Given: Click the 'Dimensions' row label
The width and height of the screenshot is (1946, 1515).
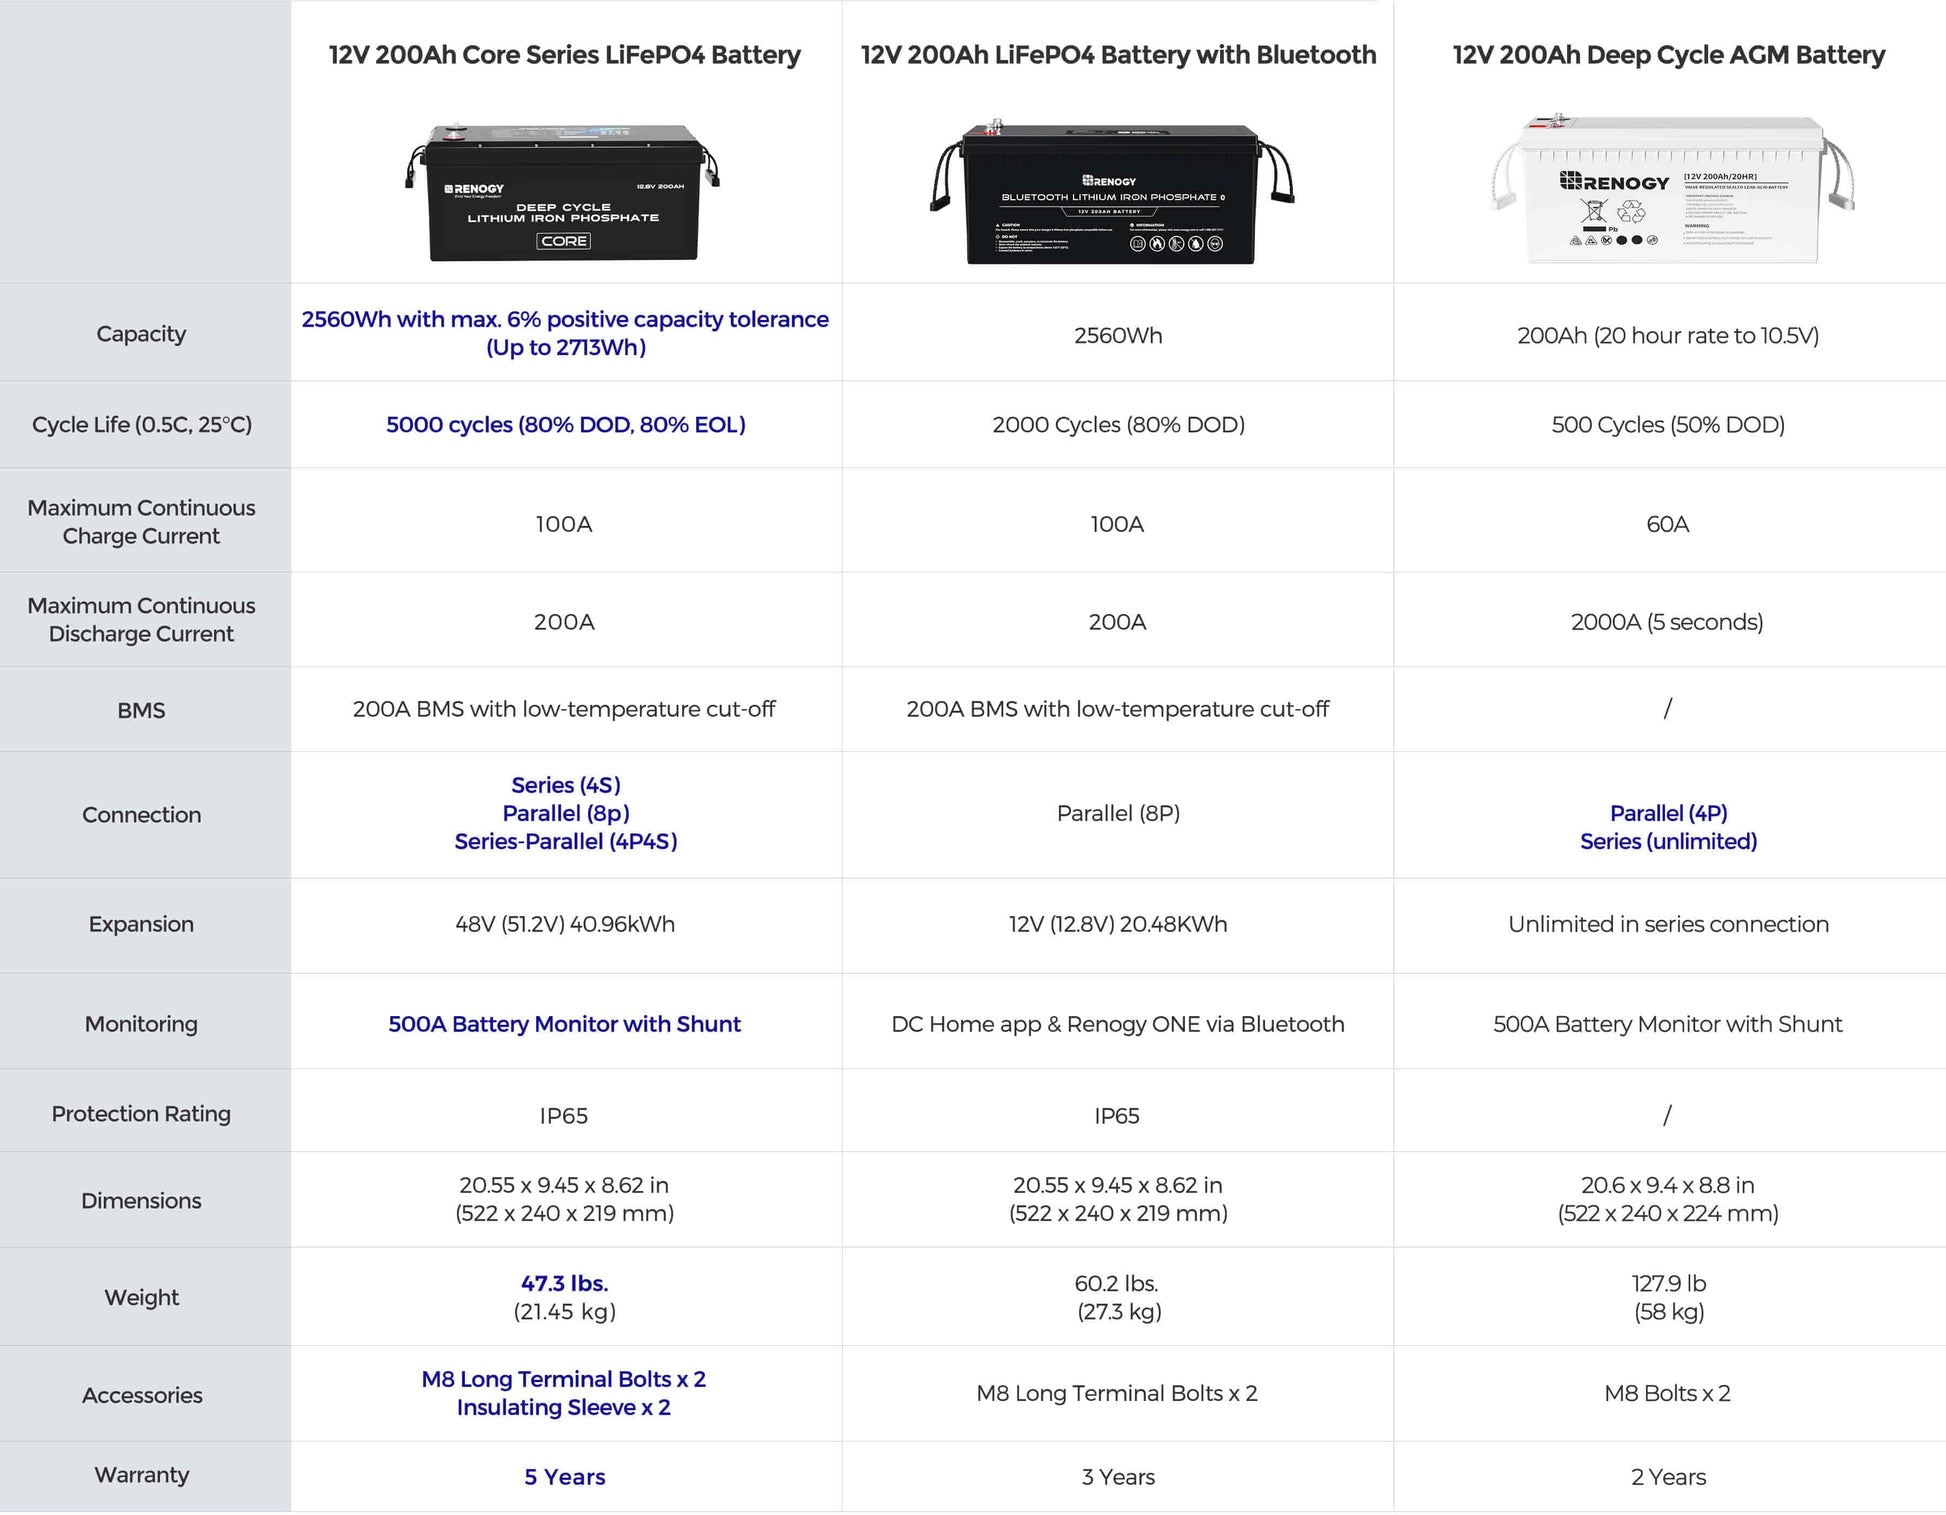Looking at the screenshot, I should coord(141,1201).
